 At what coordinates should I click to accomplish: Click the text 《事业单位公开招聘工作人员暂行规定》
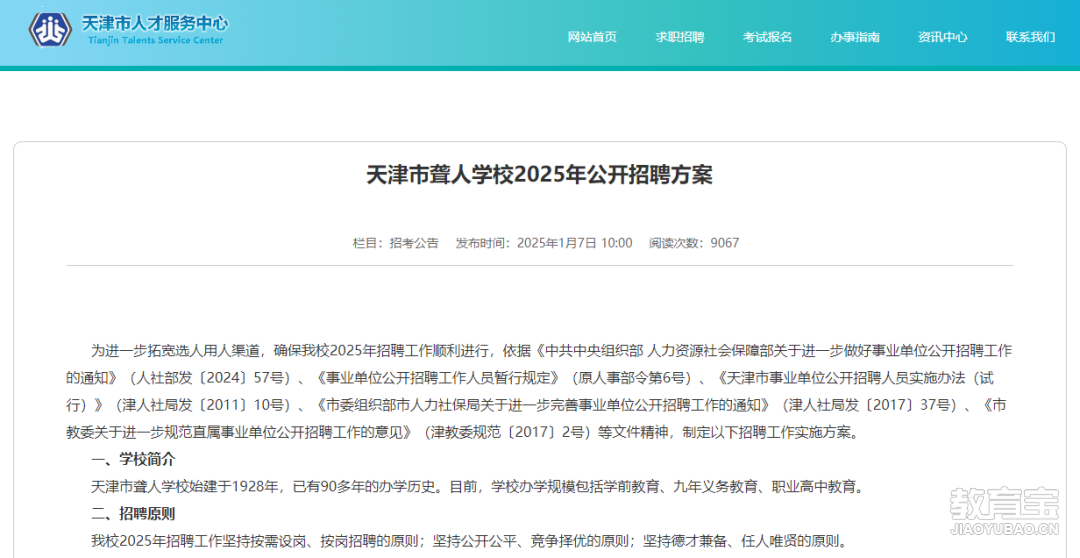tap(439, 378)
